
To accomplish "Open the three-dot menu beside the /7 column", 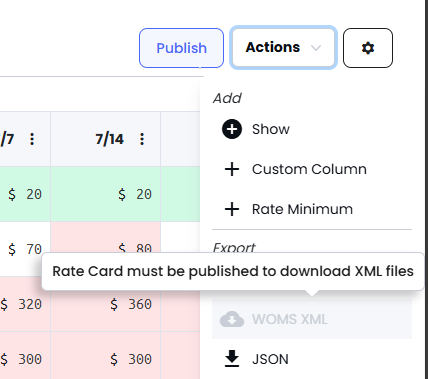I will 32,139.
